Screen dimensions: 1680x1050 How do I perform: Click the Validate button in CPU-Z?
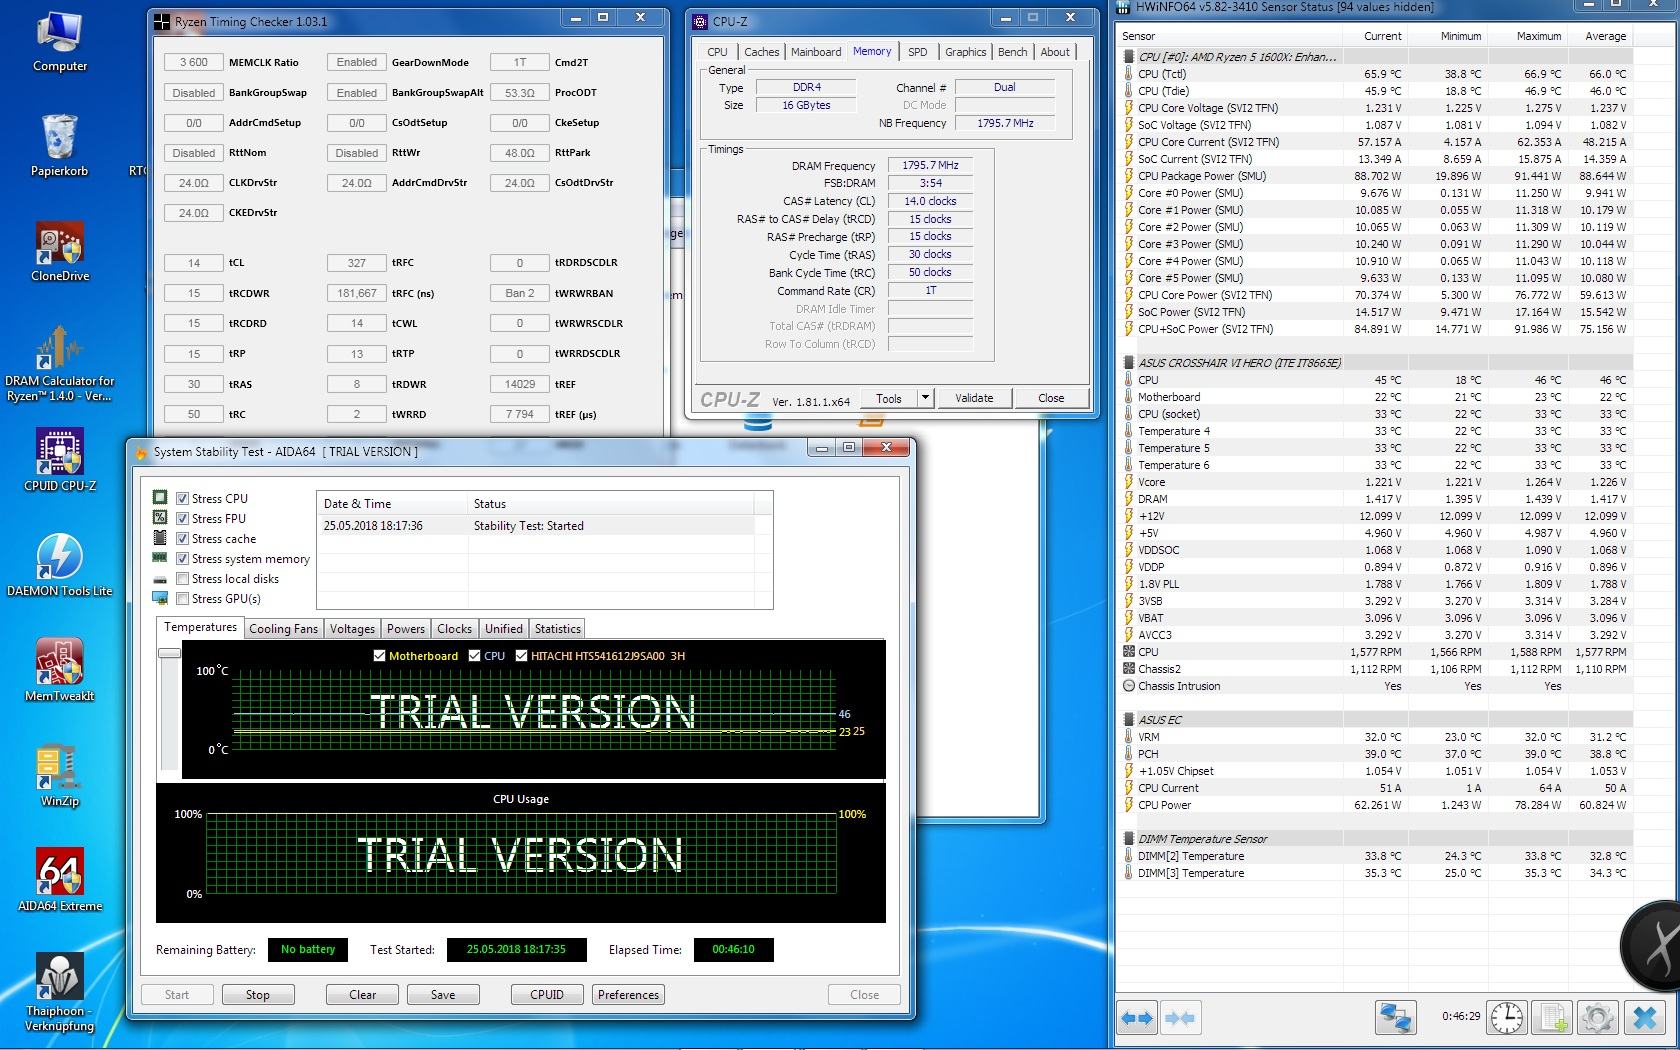coord(974,398)
